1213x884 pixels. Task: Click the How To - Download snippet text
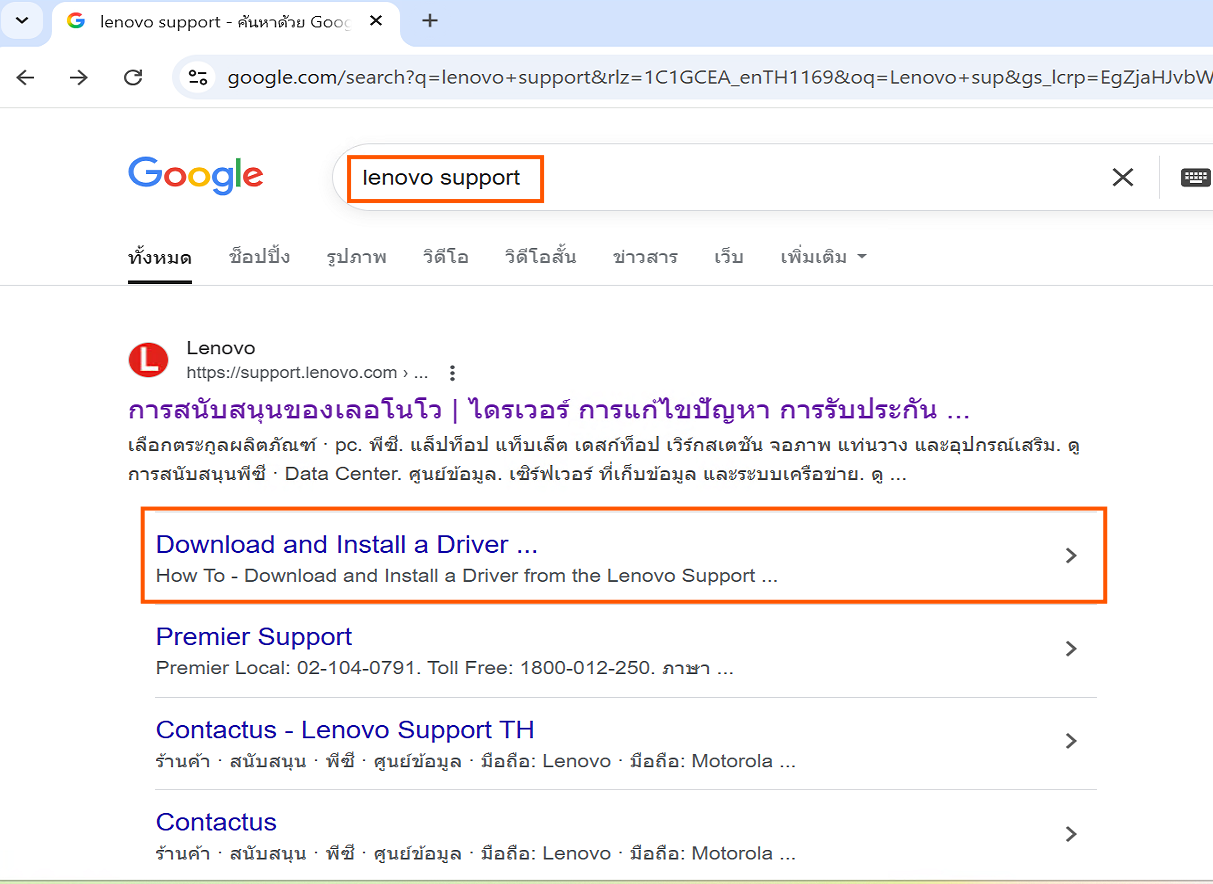467,576
